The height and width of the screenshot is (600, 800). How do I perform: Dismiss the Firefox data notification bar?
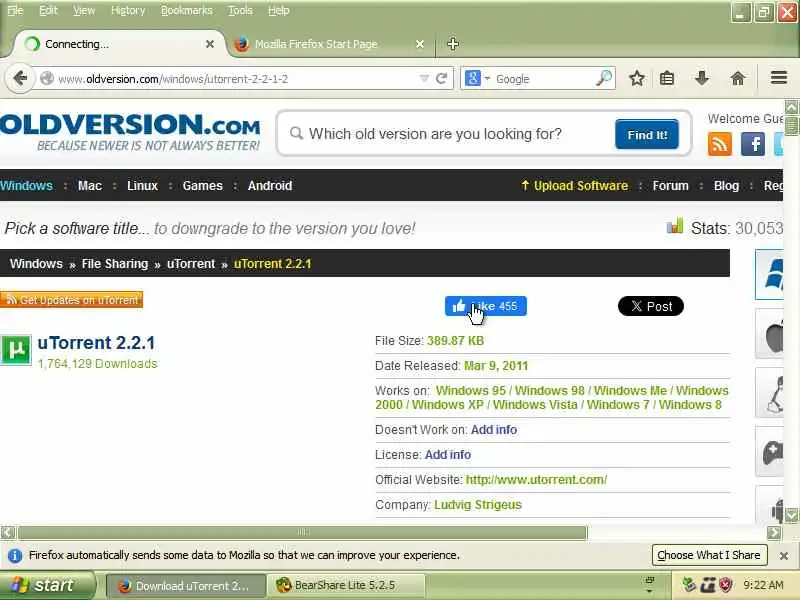(x=784, y=556)
